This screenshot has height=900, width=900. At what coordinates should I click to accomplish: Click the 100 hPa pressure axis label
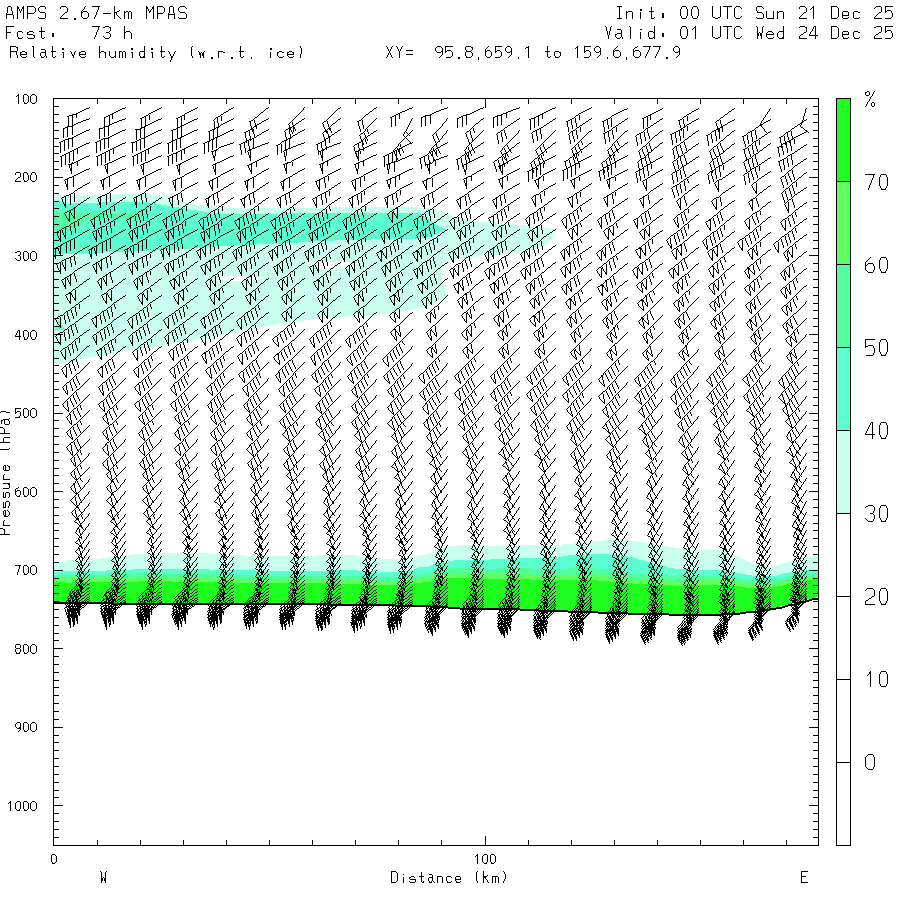[26, 99]
